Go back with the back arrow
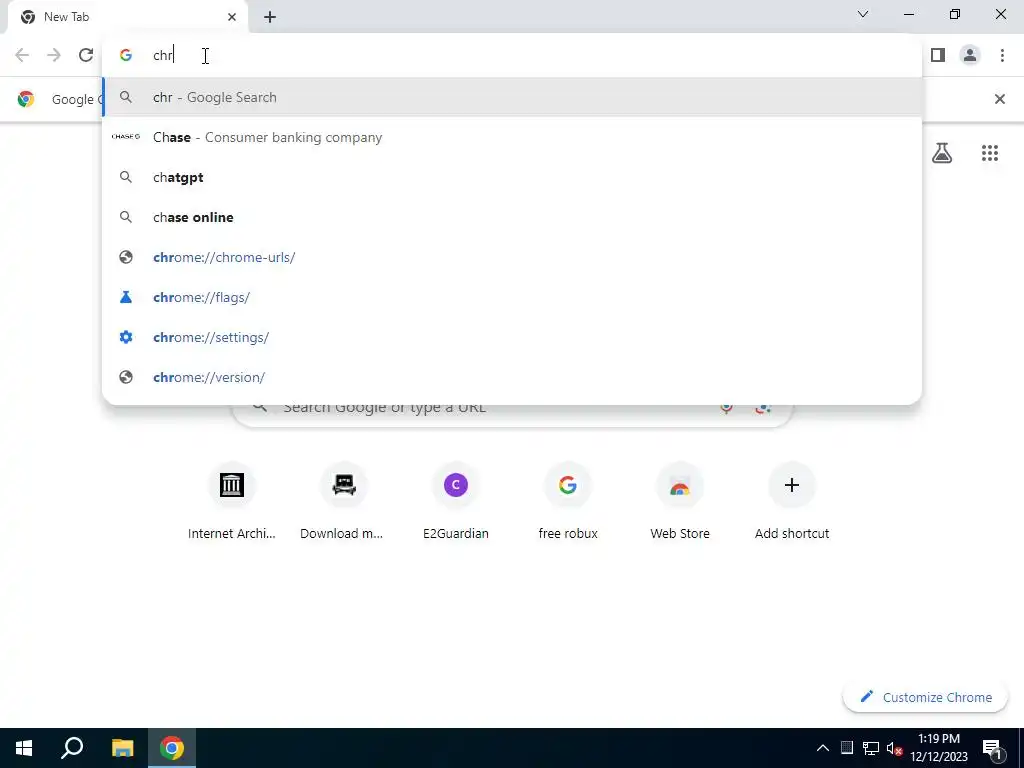Screen dimensions: 1024x768 22,56
